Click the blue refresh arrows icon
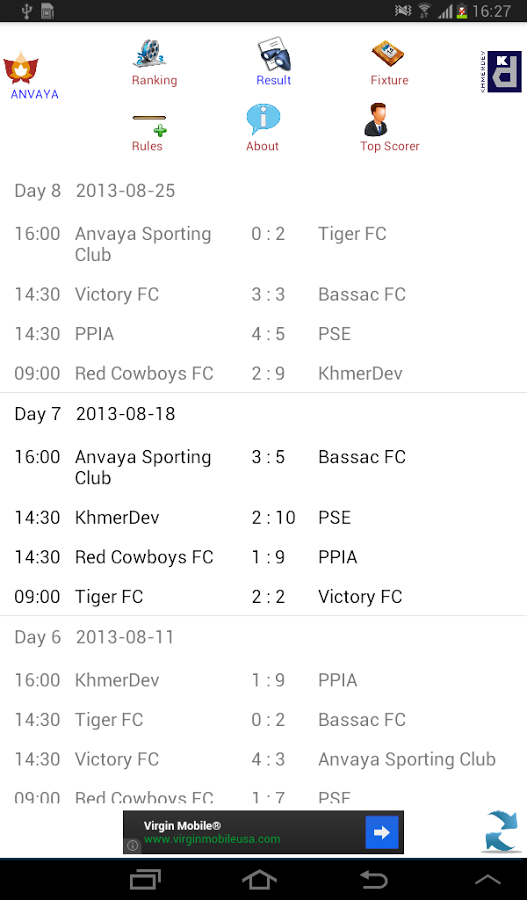 click(x=501, y=831)
